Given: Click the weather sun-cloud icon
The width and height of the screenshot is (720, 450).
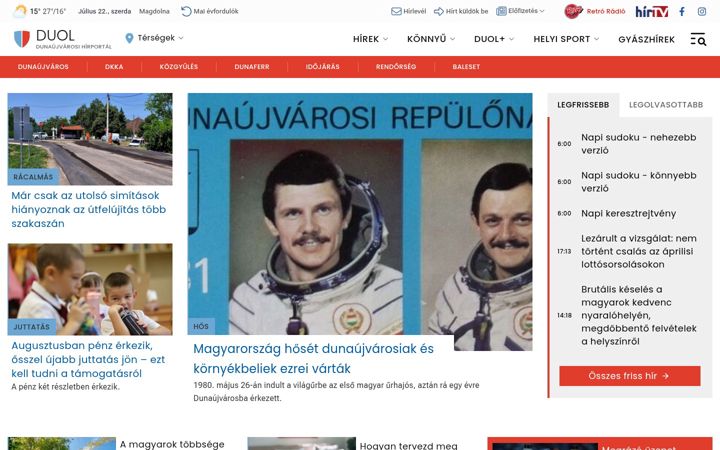Looking at the screenshot, I should click(20, 11).
